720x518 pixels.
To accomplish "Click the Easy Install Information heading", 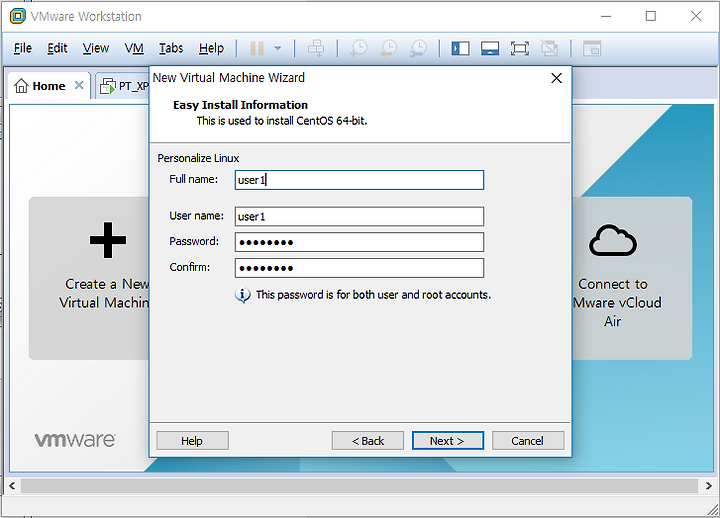I will (x=240, y=105).
